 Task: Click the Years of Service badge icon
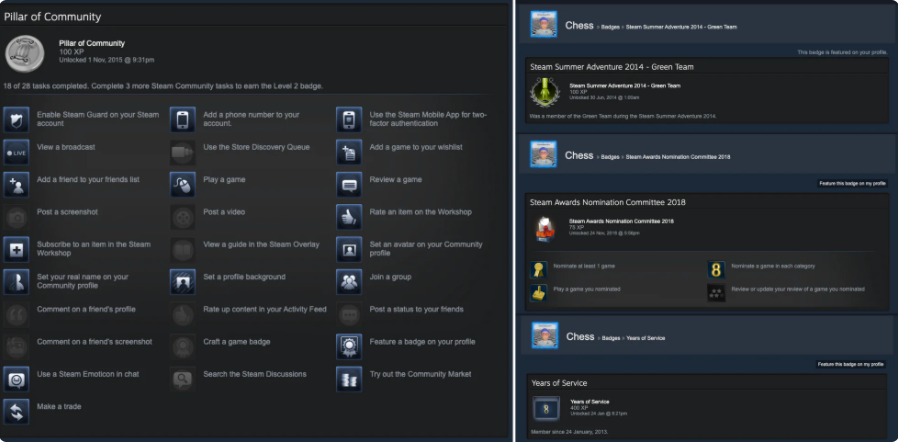546,409
